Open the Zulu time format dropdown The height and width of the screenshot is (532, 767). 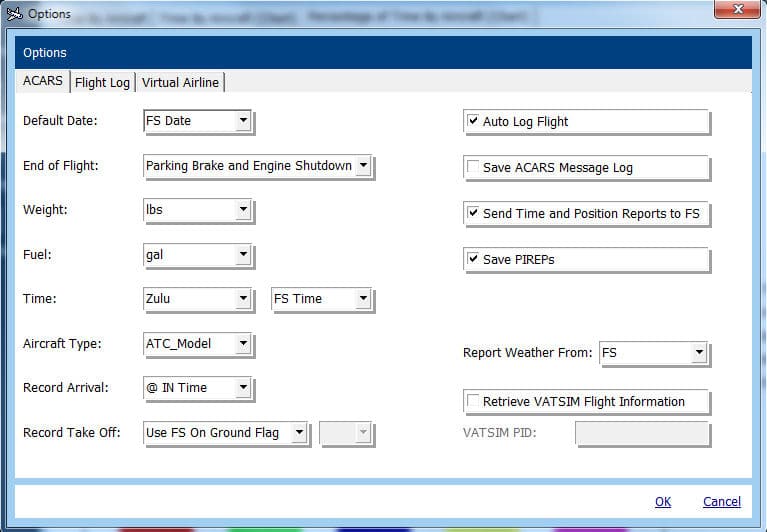pos(243,299)
